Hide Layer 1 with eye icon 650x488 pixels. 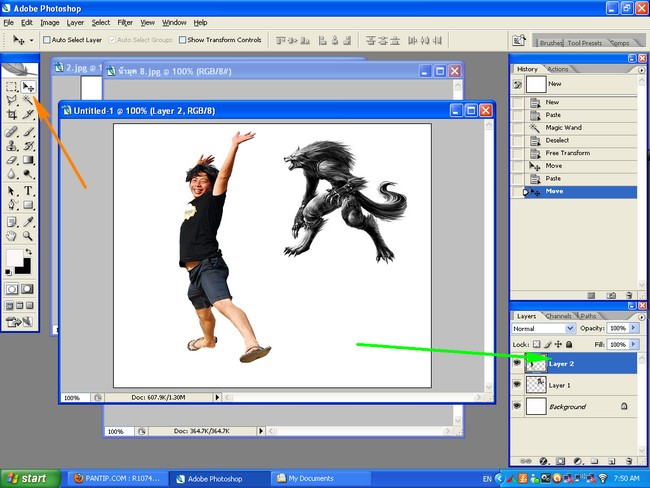[x=517, y=384]
